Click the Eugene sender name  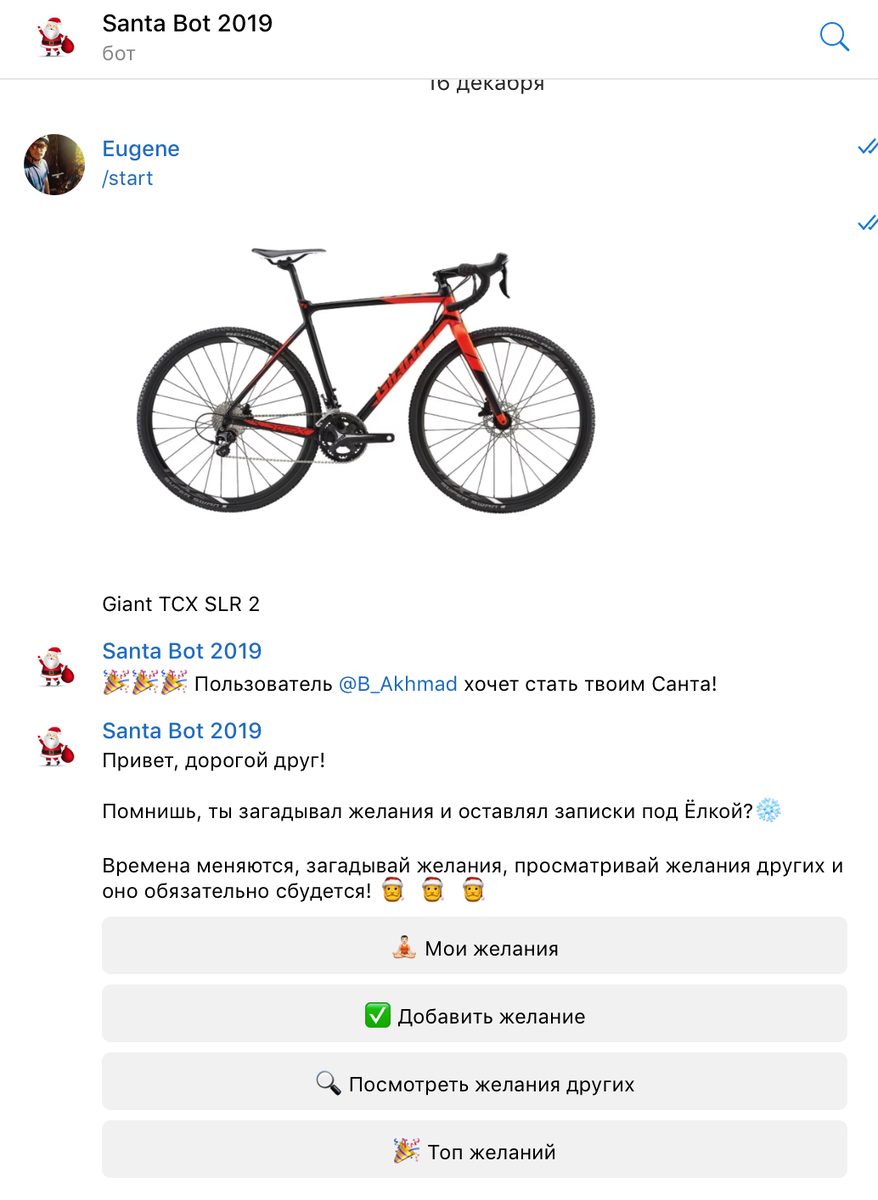(141, 149)
